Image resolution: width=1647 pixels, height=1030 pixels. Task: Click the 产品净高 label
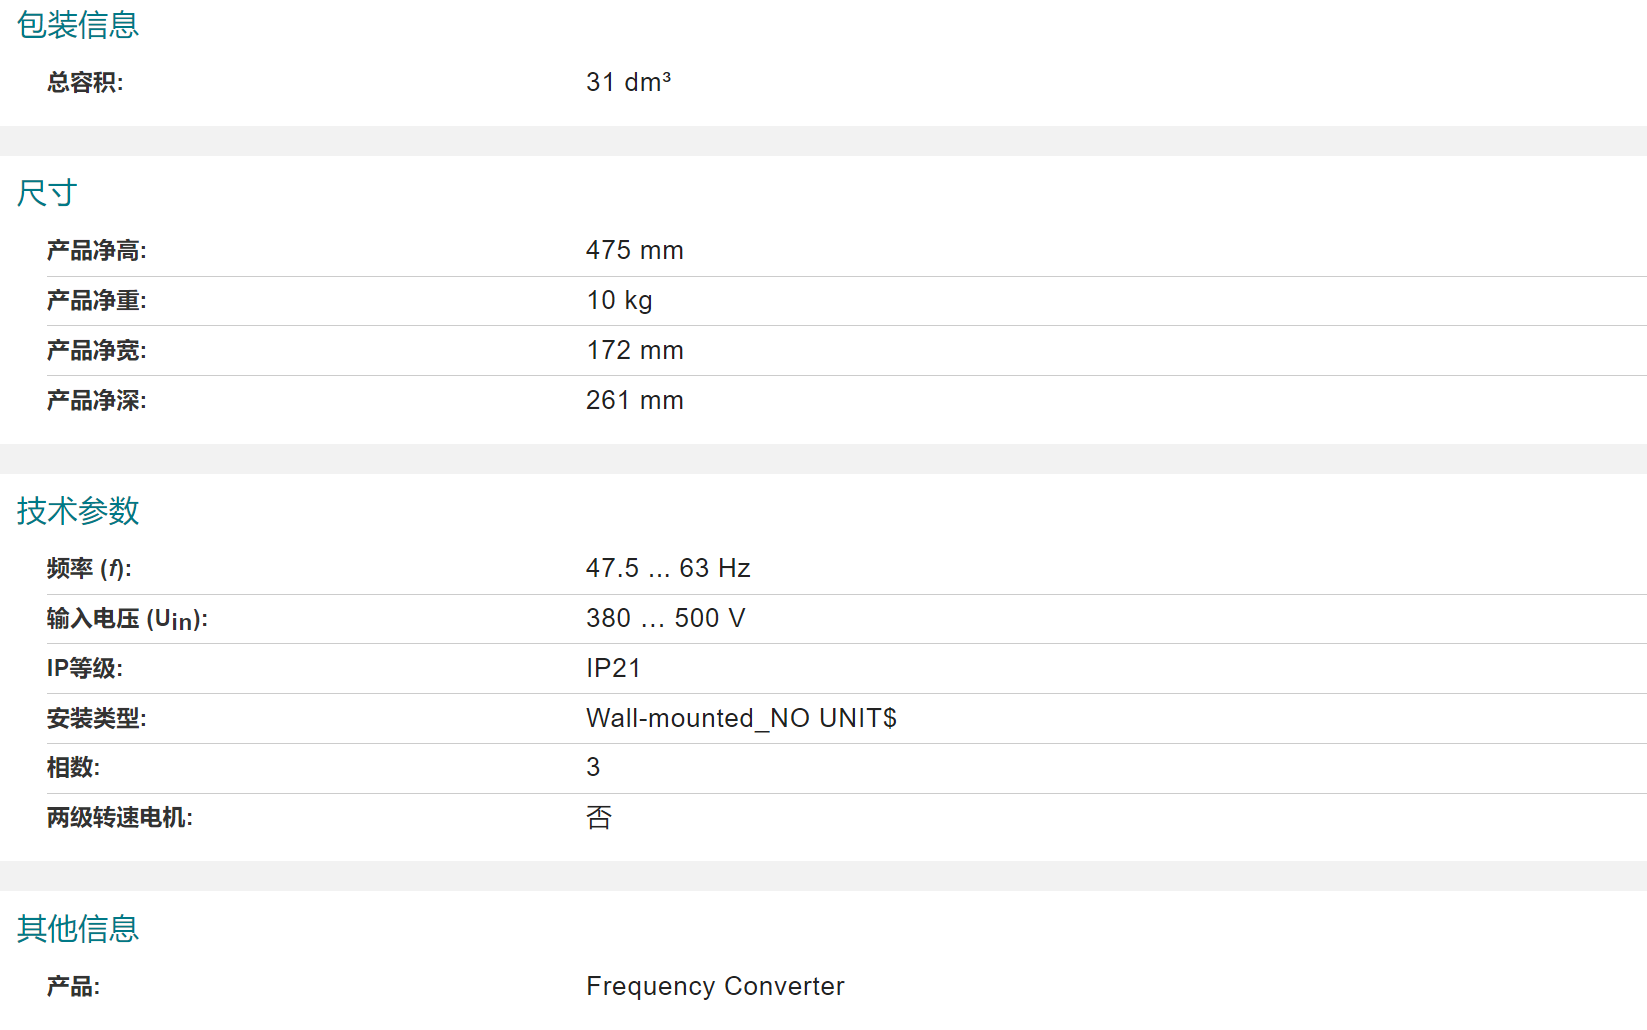click(x=97, y=250)
